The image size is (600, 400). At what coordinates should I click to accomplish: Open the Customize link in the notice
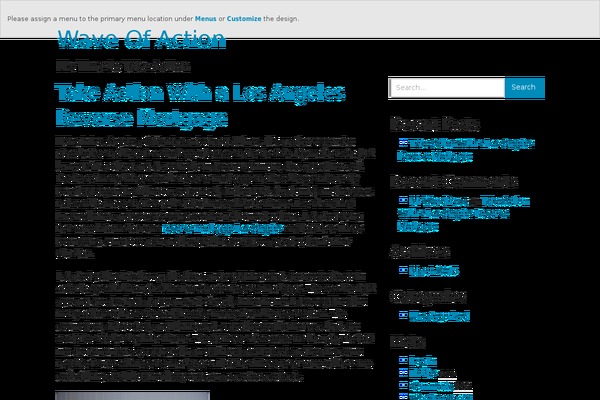pos(244,19)
